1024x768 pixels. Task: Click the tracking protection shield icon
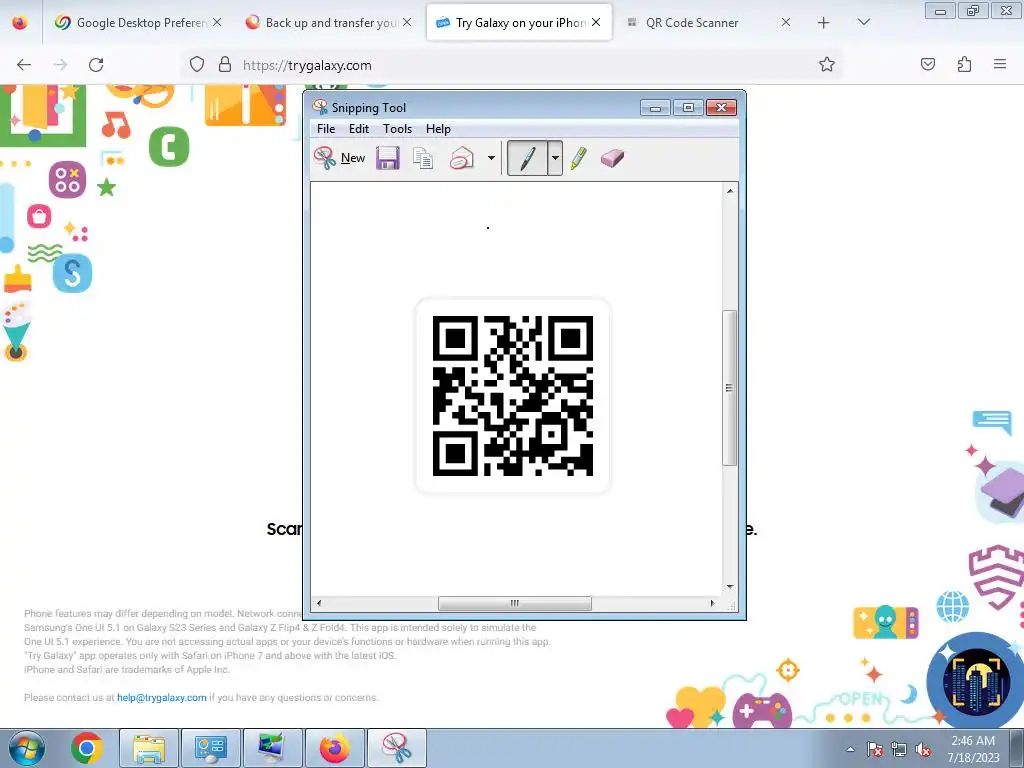197,65
